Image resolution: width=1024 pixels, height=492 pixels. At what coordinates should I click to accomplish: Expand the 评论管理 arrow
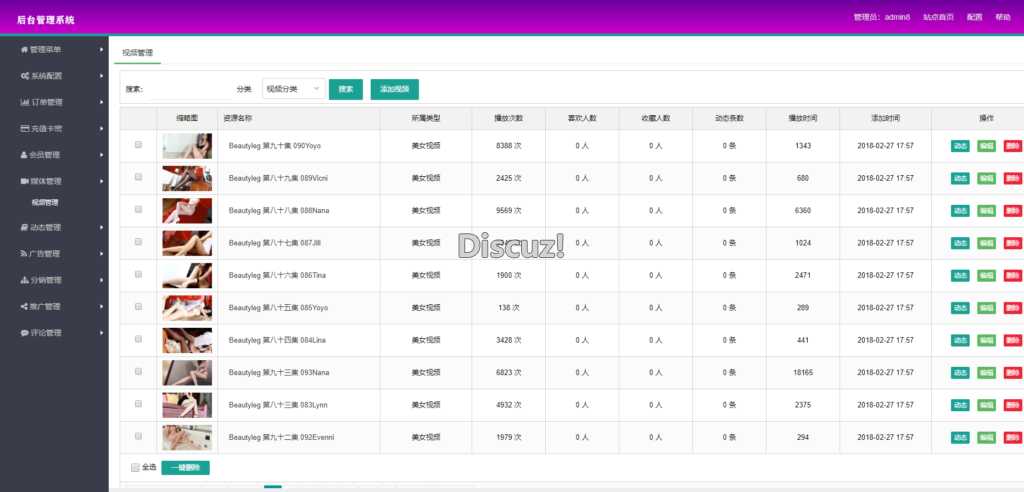(101, 333)
